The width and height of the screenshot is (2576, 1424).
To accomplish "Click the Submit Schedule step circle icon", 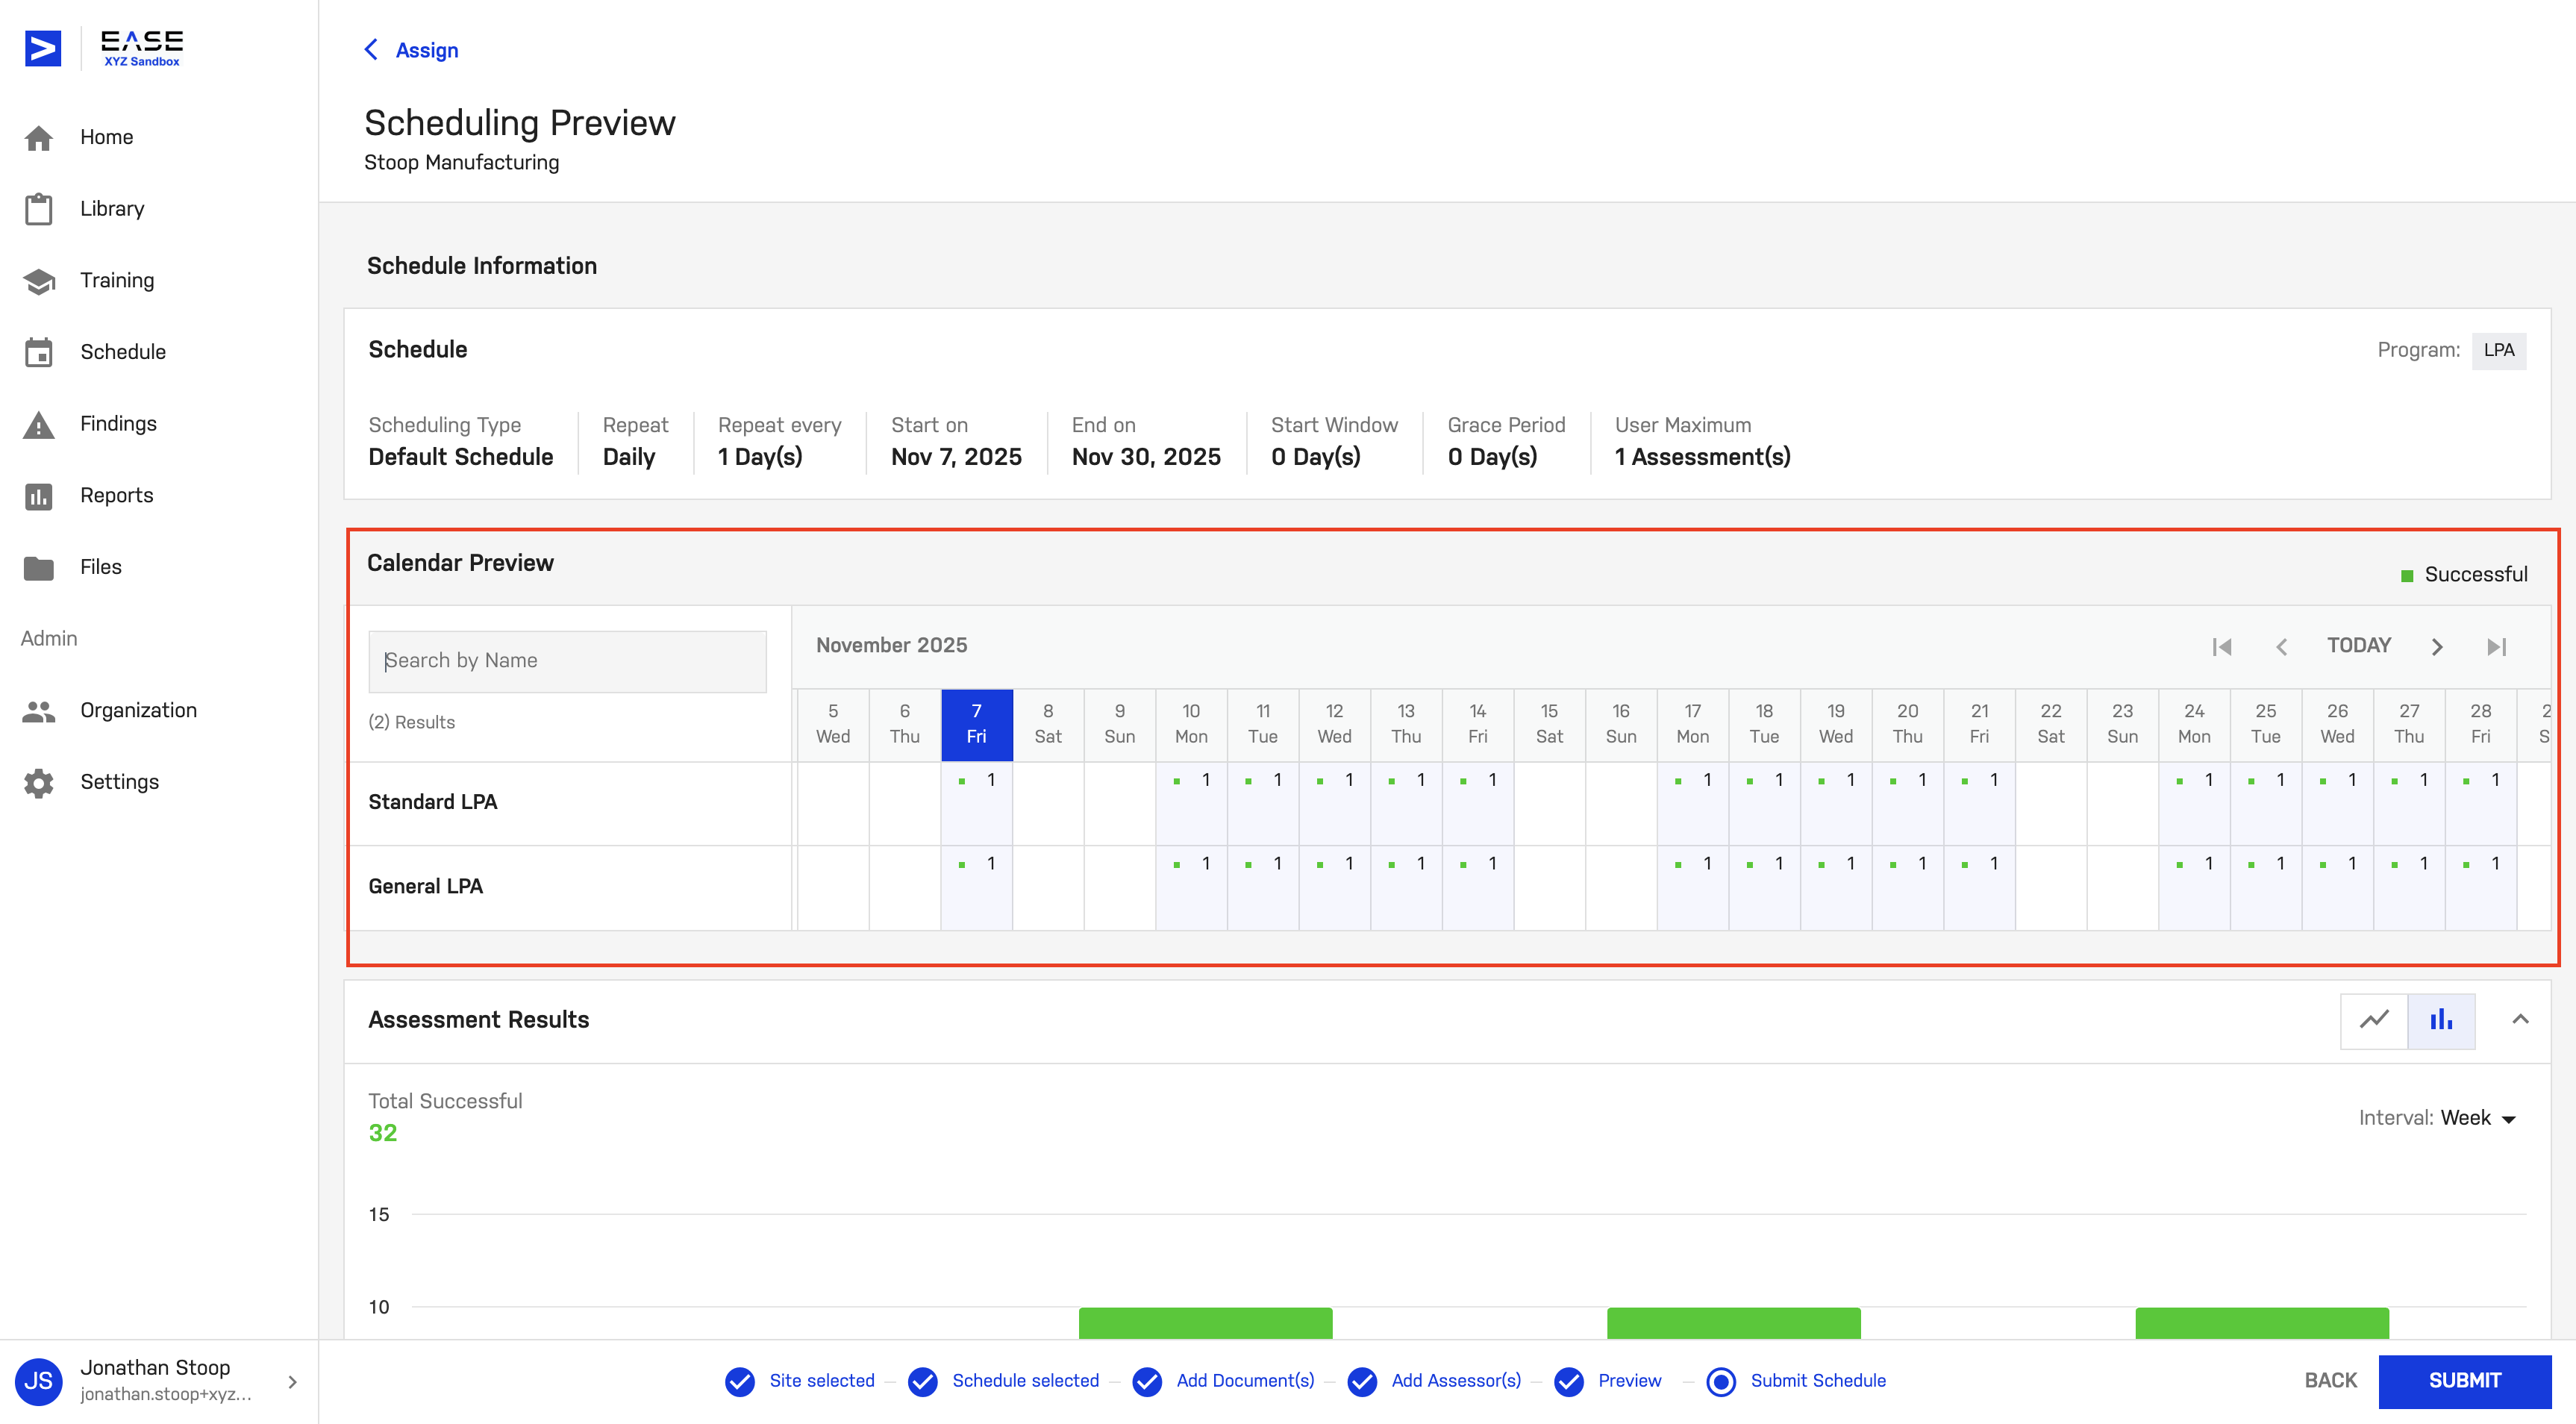I will (x=1721, y=1381).
